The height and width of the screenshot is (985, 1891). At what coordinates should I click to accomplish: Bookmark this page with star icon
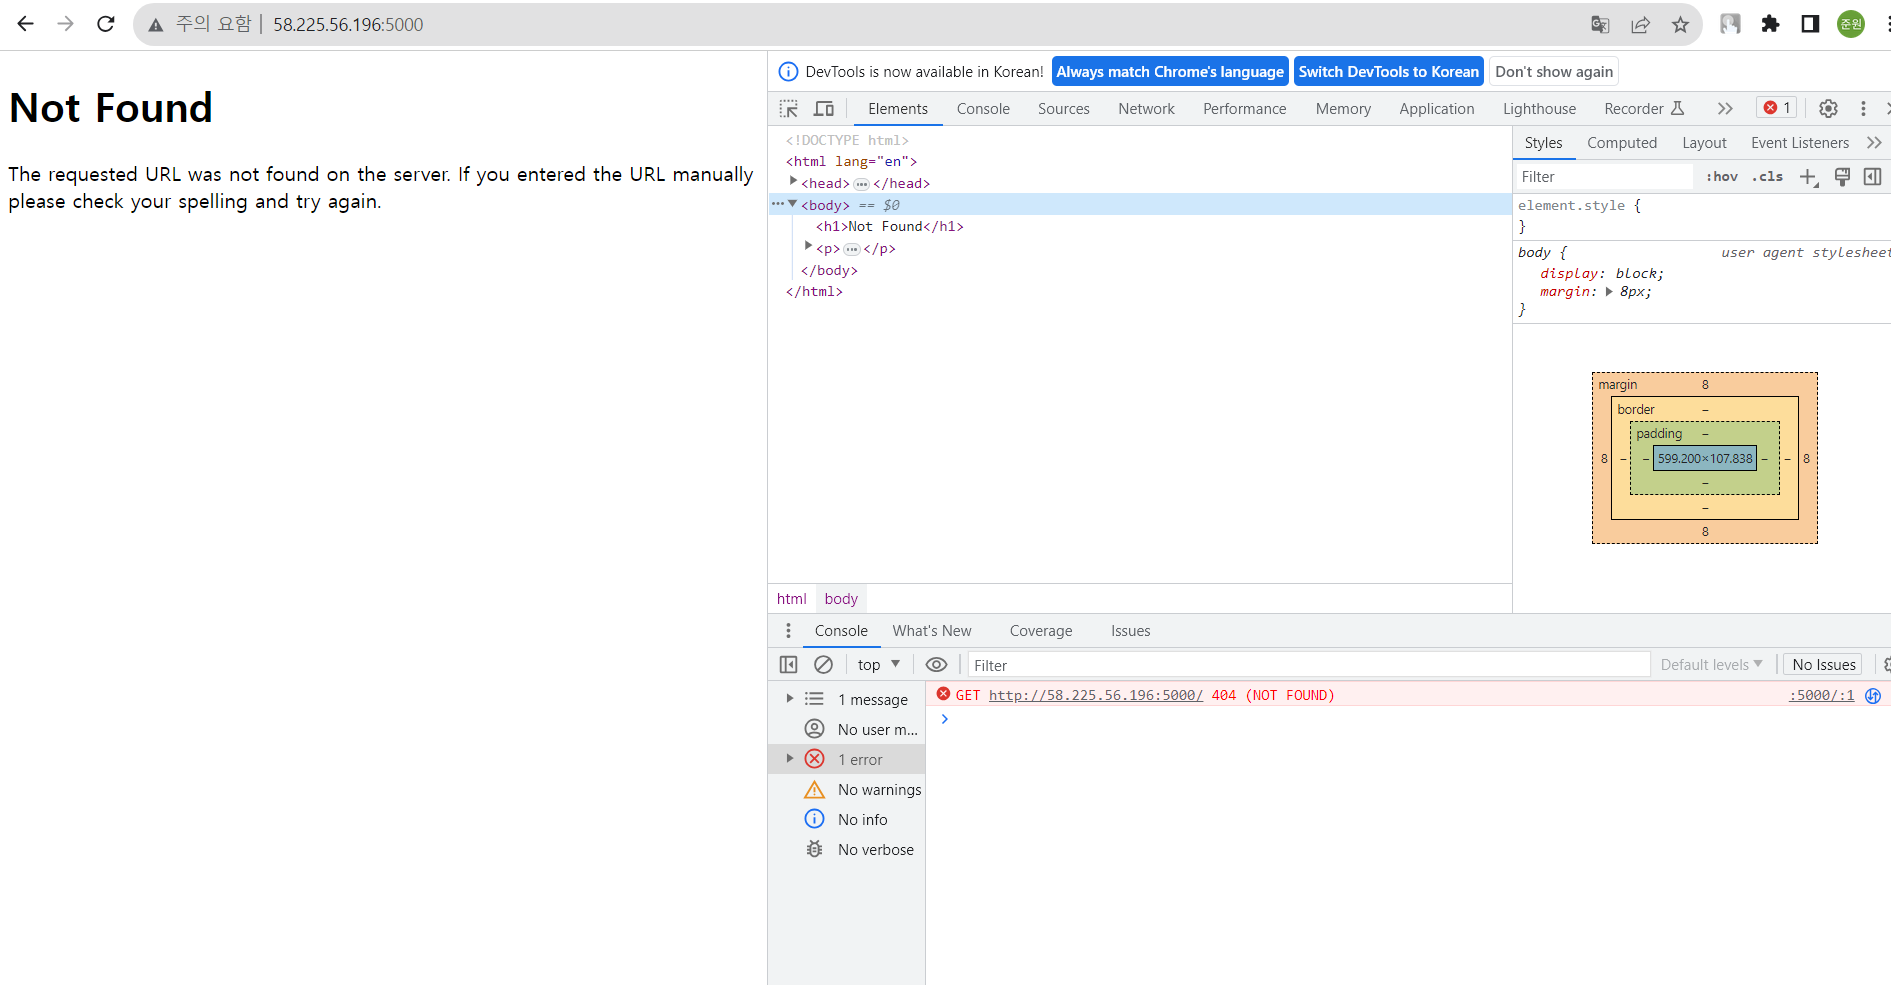coord(1680,25)
